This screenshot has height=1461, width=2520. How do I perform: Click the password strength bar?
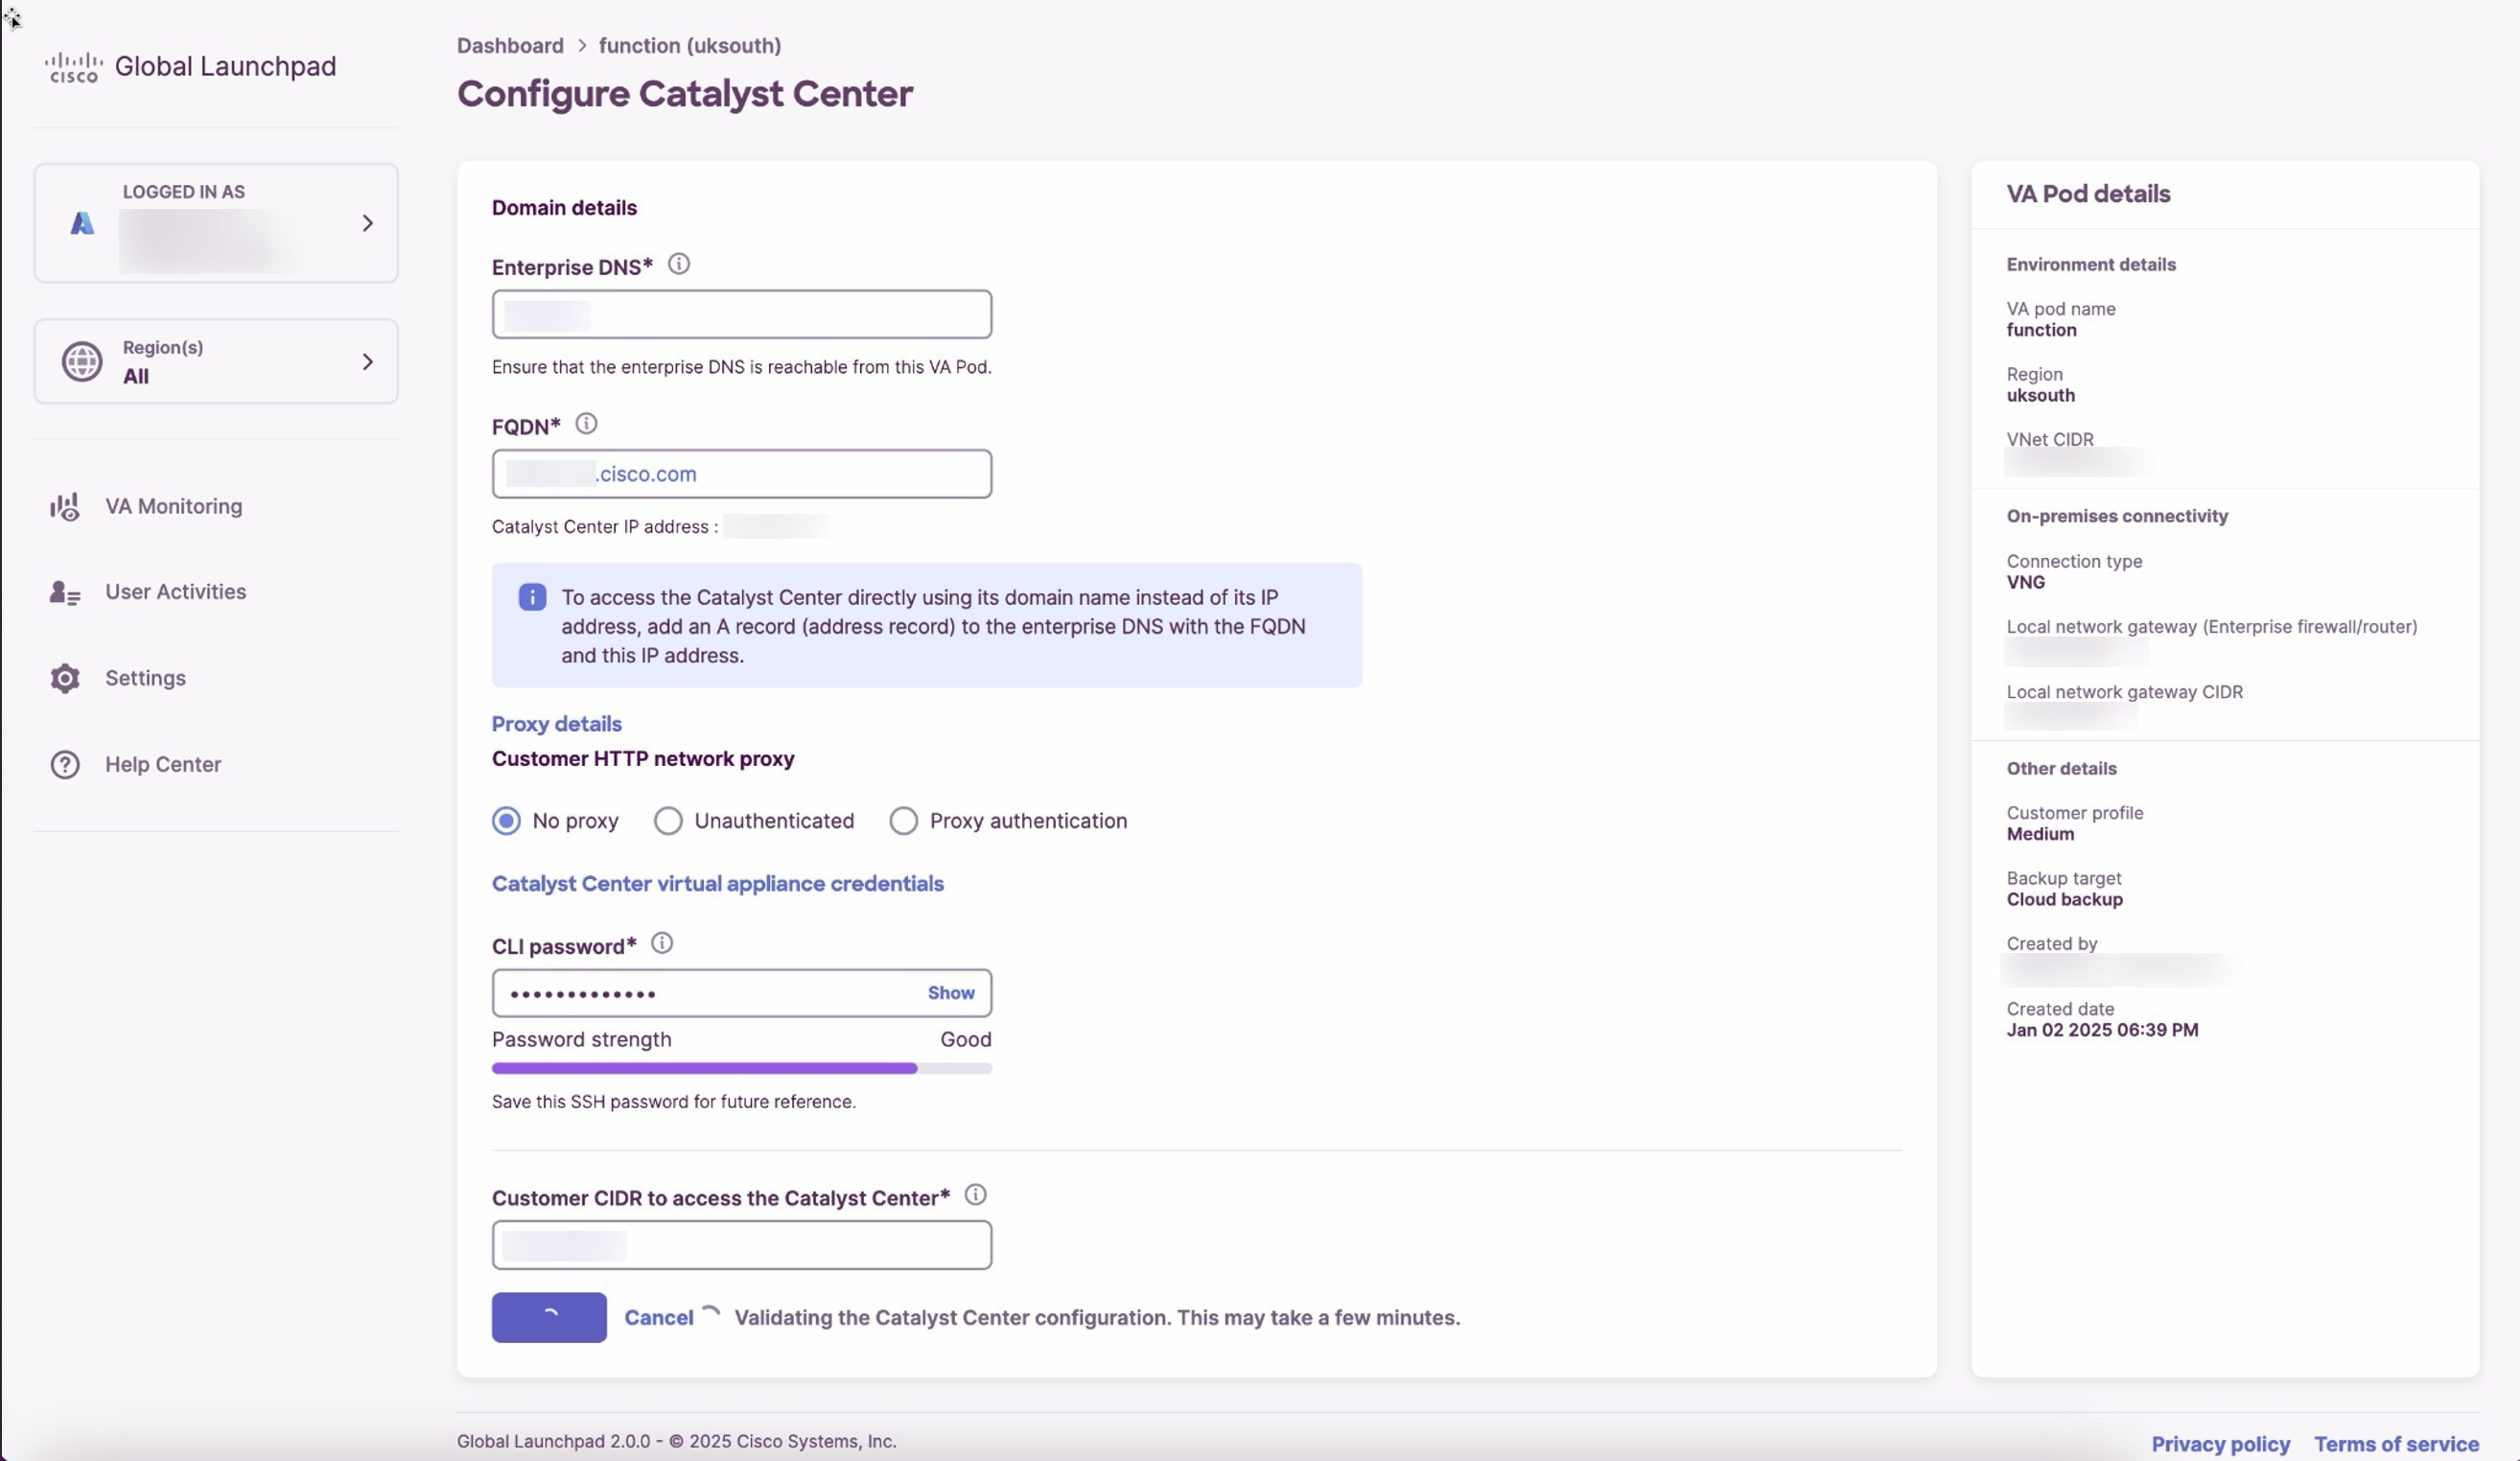coord(742,1069)
